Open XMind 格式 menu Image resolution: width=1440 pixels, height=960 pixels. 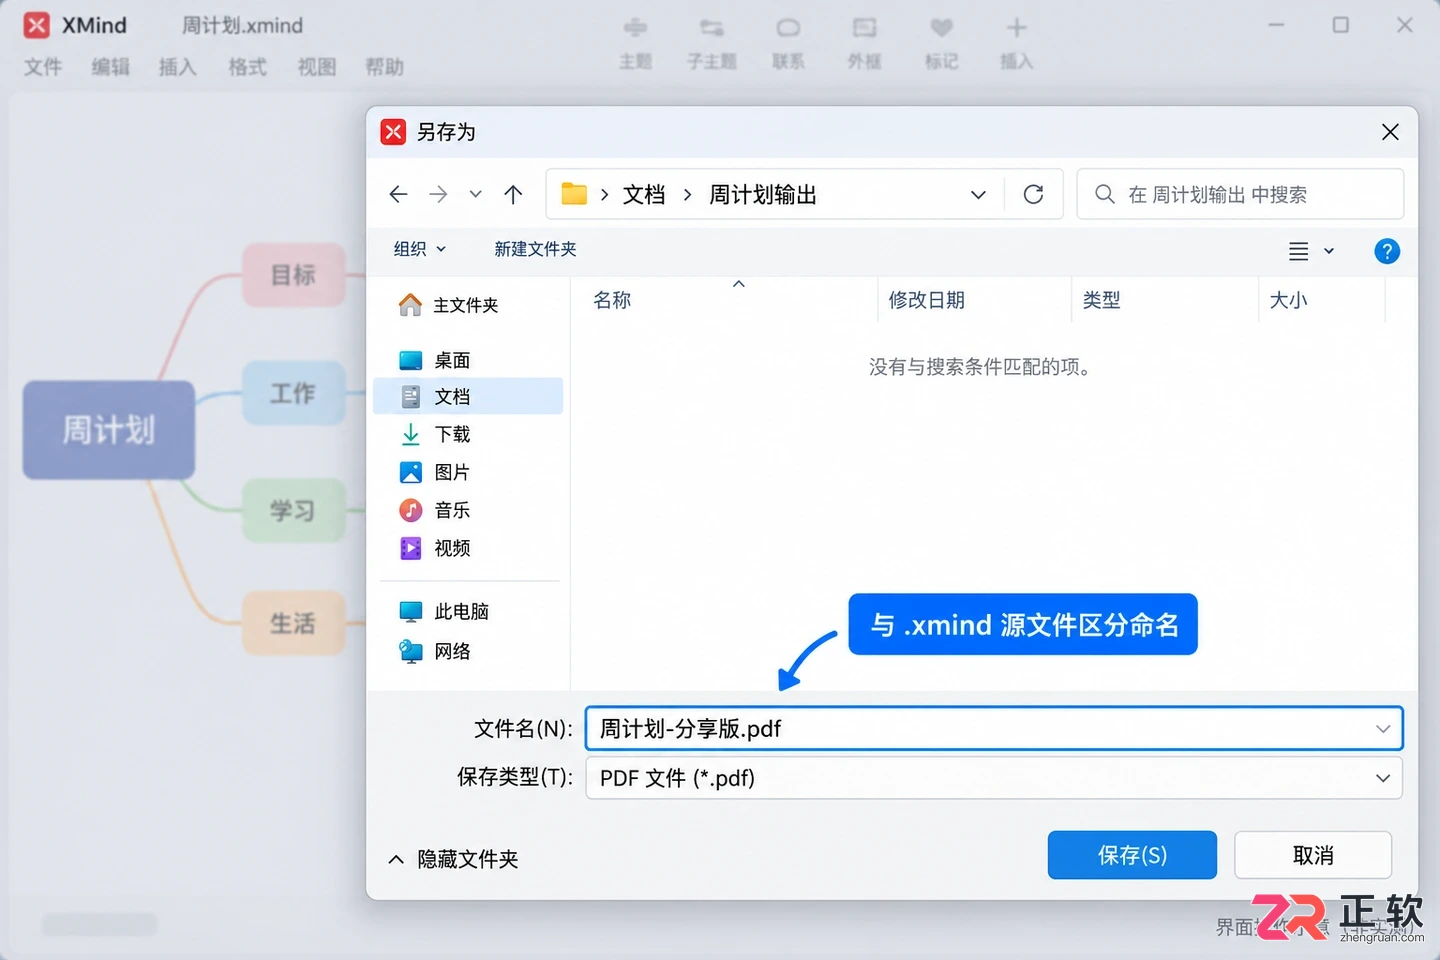point(248,67)
